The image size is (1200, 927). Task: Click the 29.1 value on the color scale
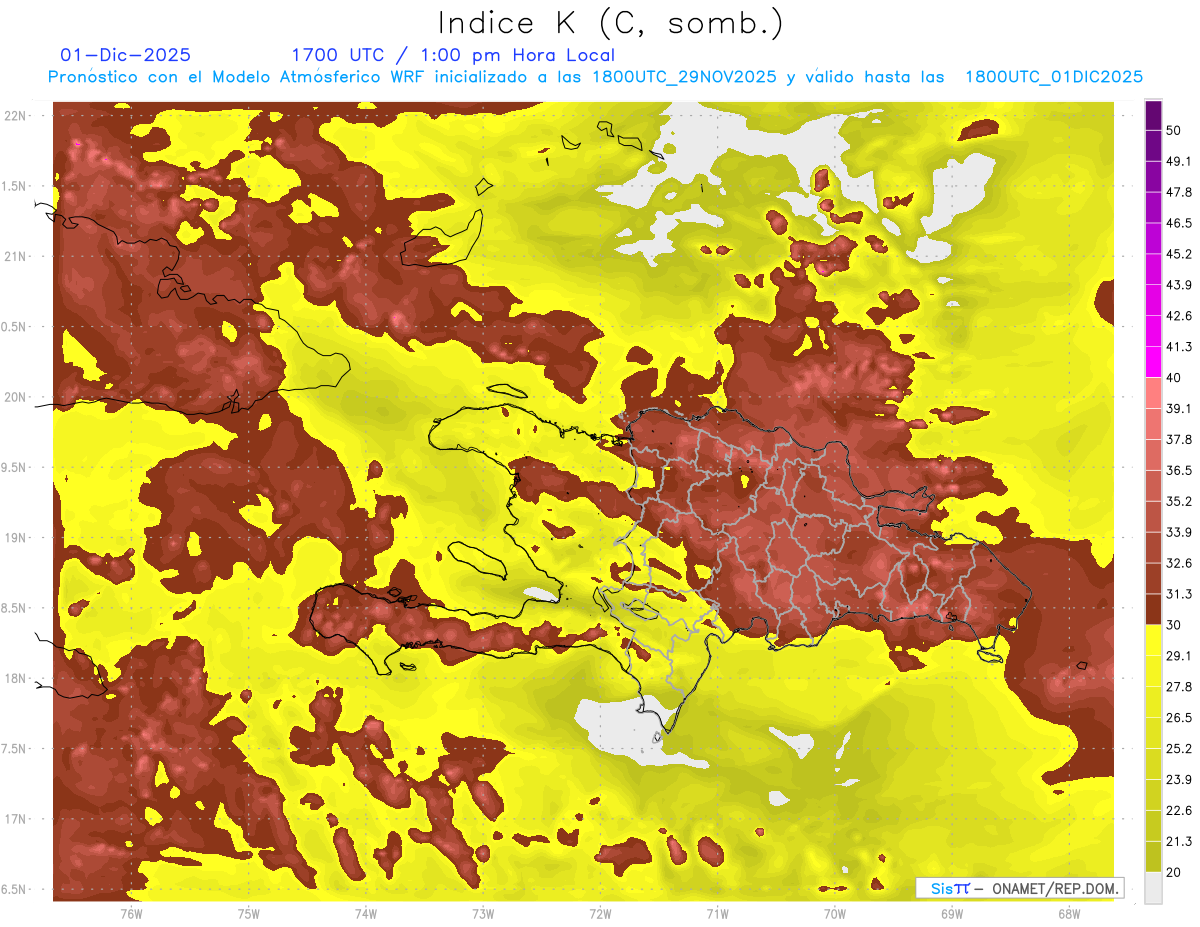coord(1178,656)
